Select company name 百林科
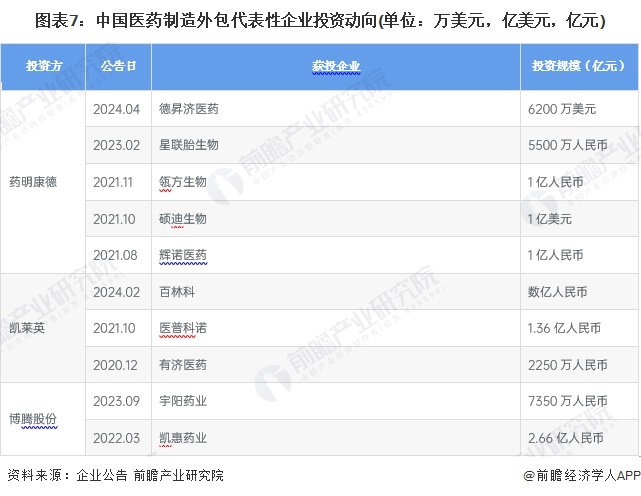 [177, 292]
